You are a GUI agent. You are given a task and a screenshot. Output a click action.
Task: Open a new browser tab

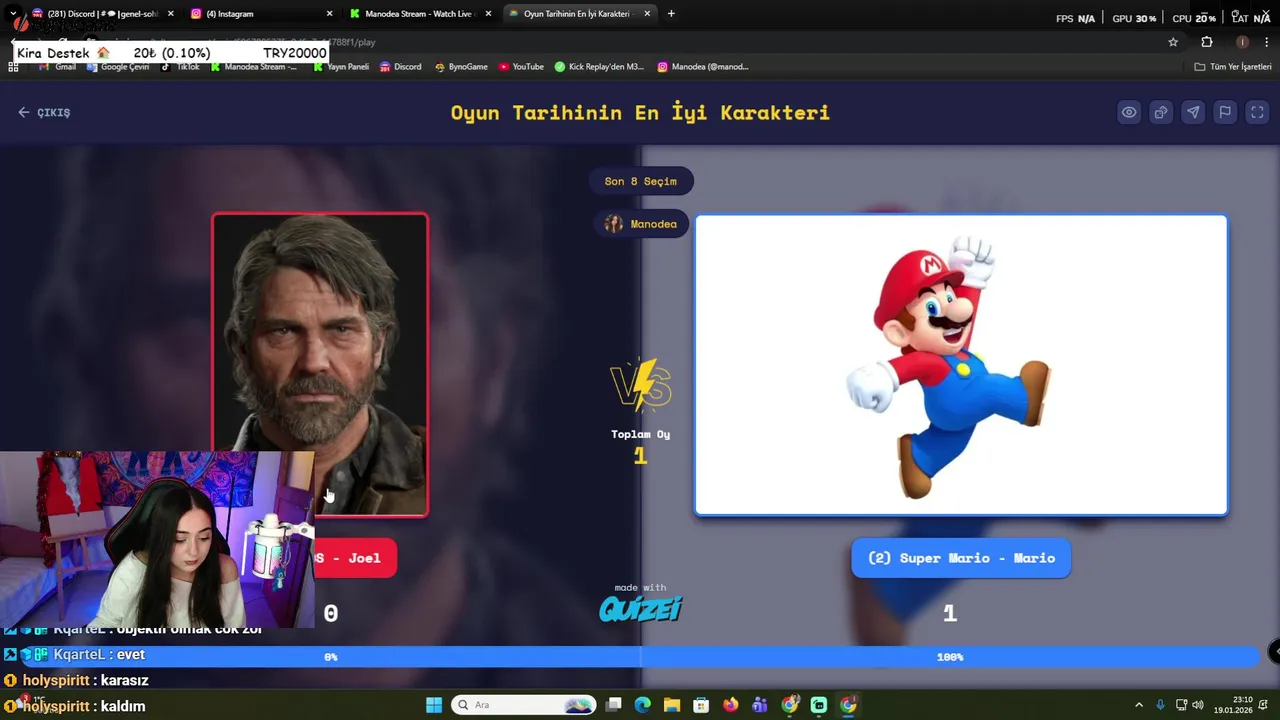pyautogui.click(x=671, y=14)
